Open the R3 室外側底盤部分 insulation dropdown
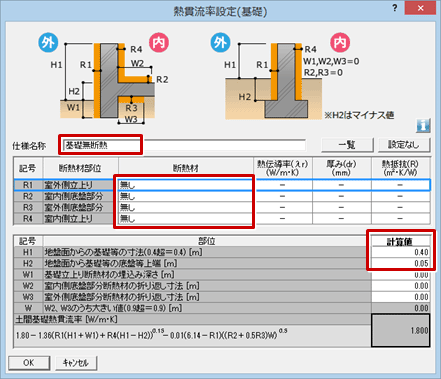Image resolution: width=441 pixels, height=379 pixels. [x=185, y=207]
